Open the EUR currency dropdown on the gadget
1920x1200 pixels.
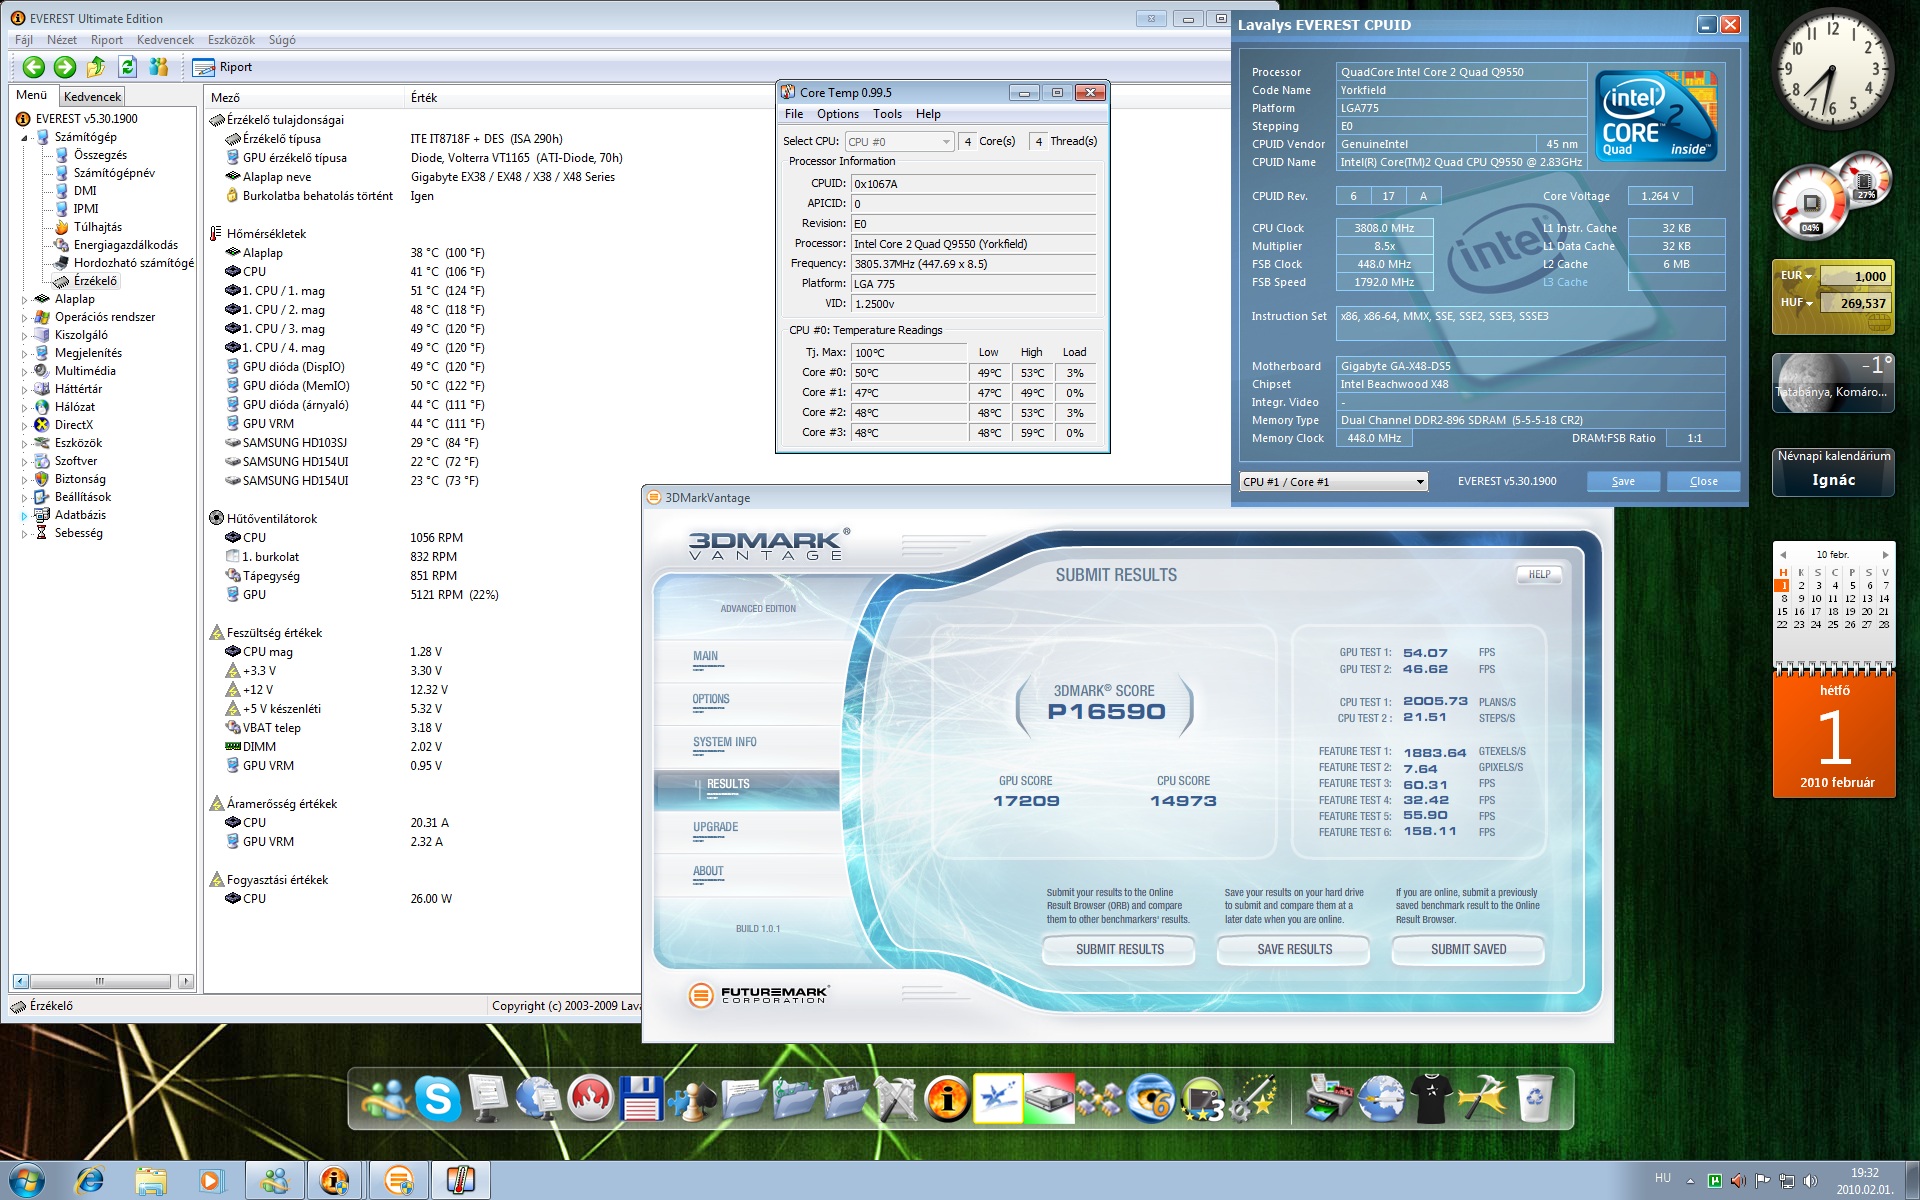pos(1797,276)
